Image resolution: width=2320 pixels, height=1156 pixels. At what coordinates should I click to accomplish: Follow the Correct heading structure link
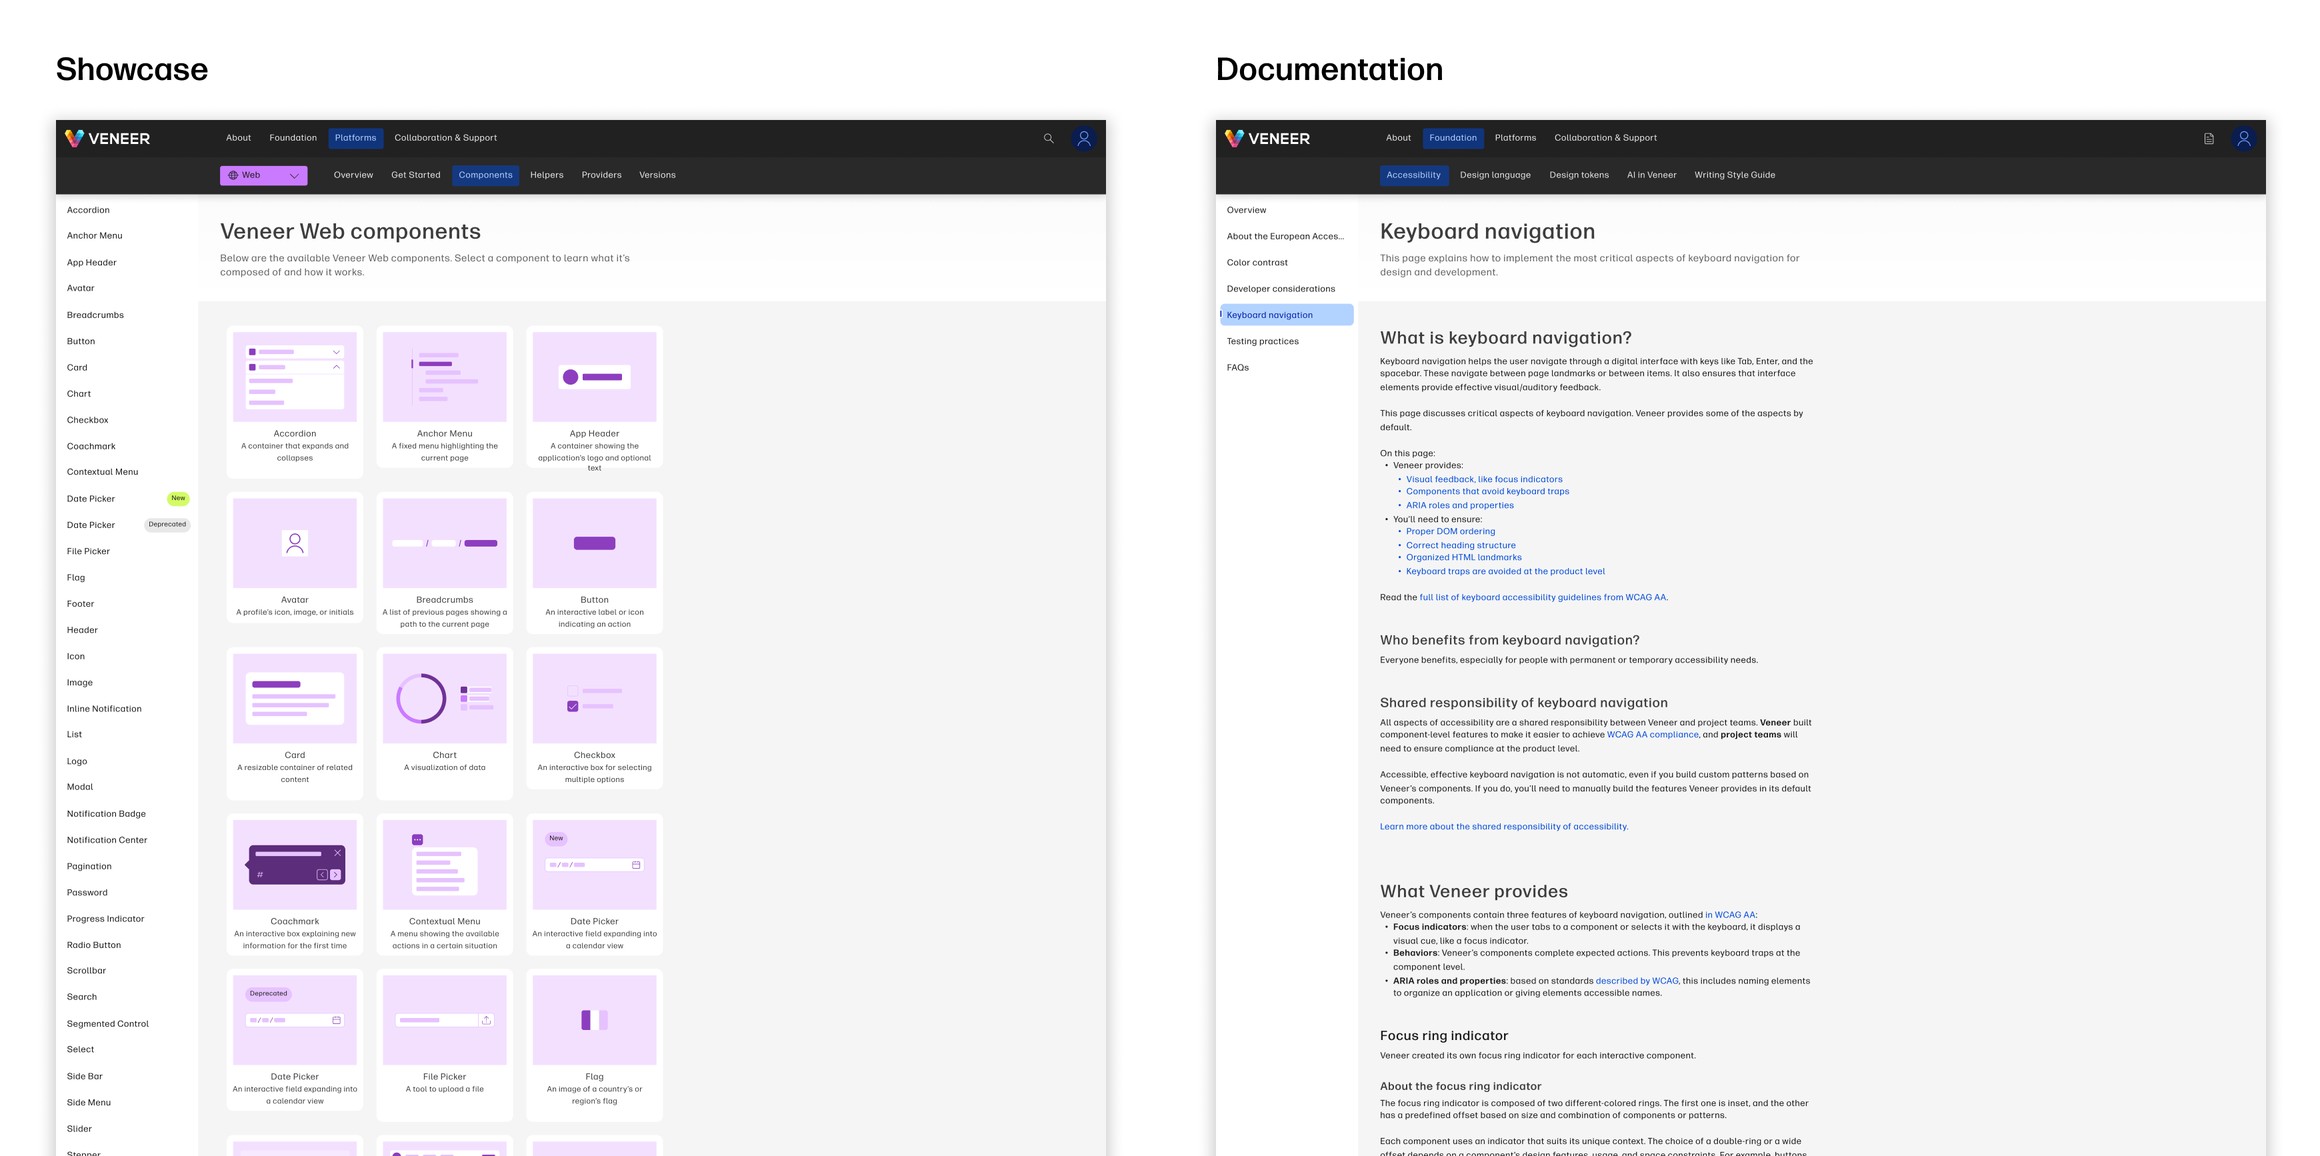pos(1461,545)
